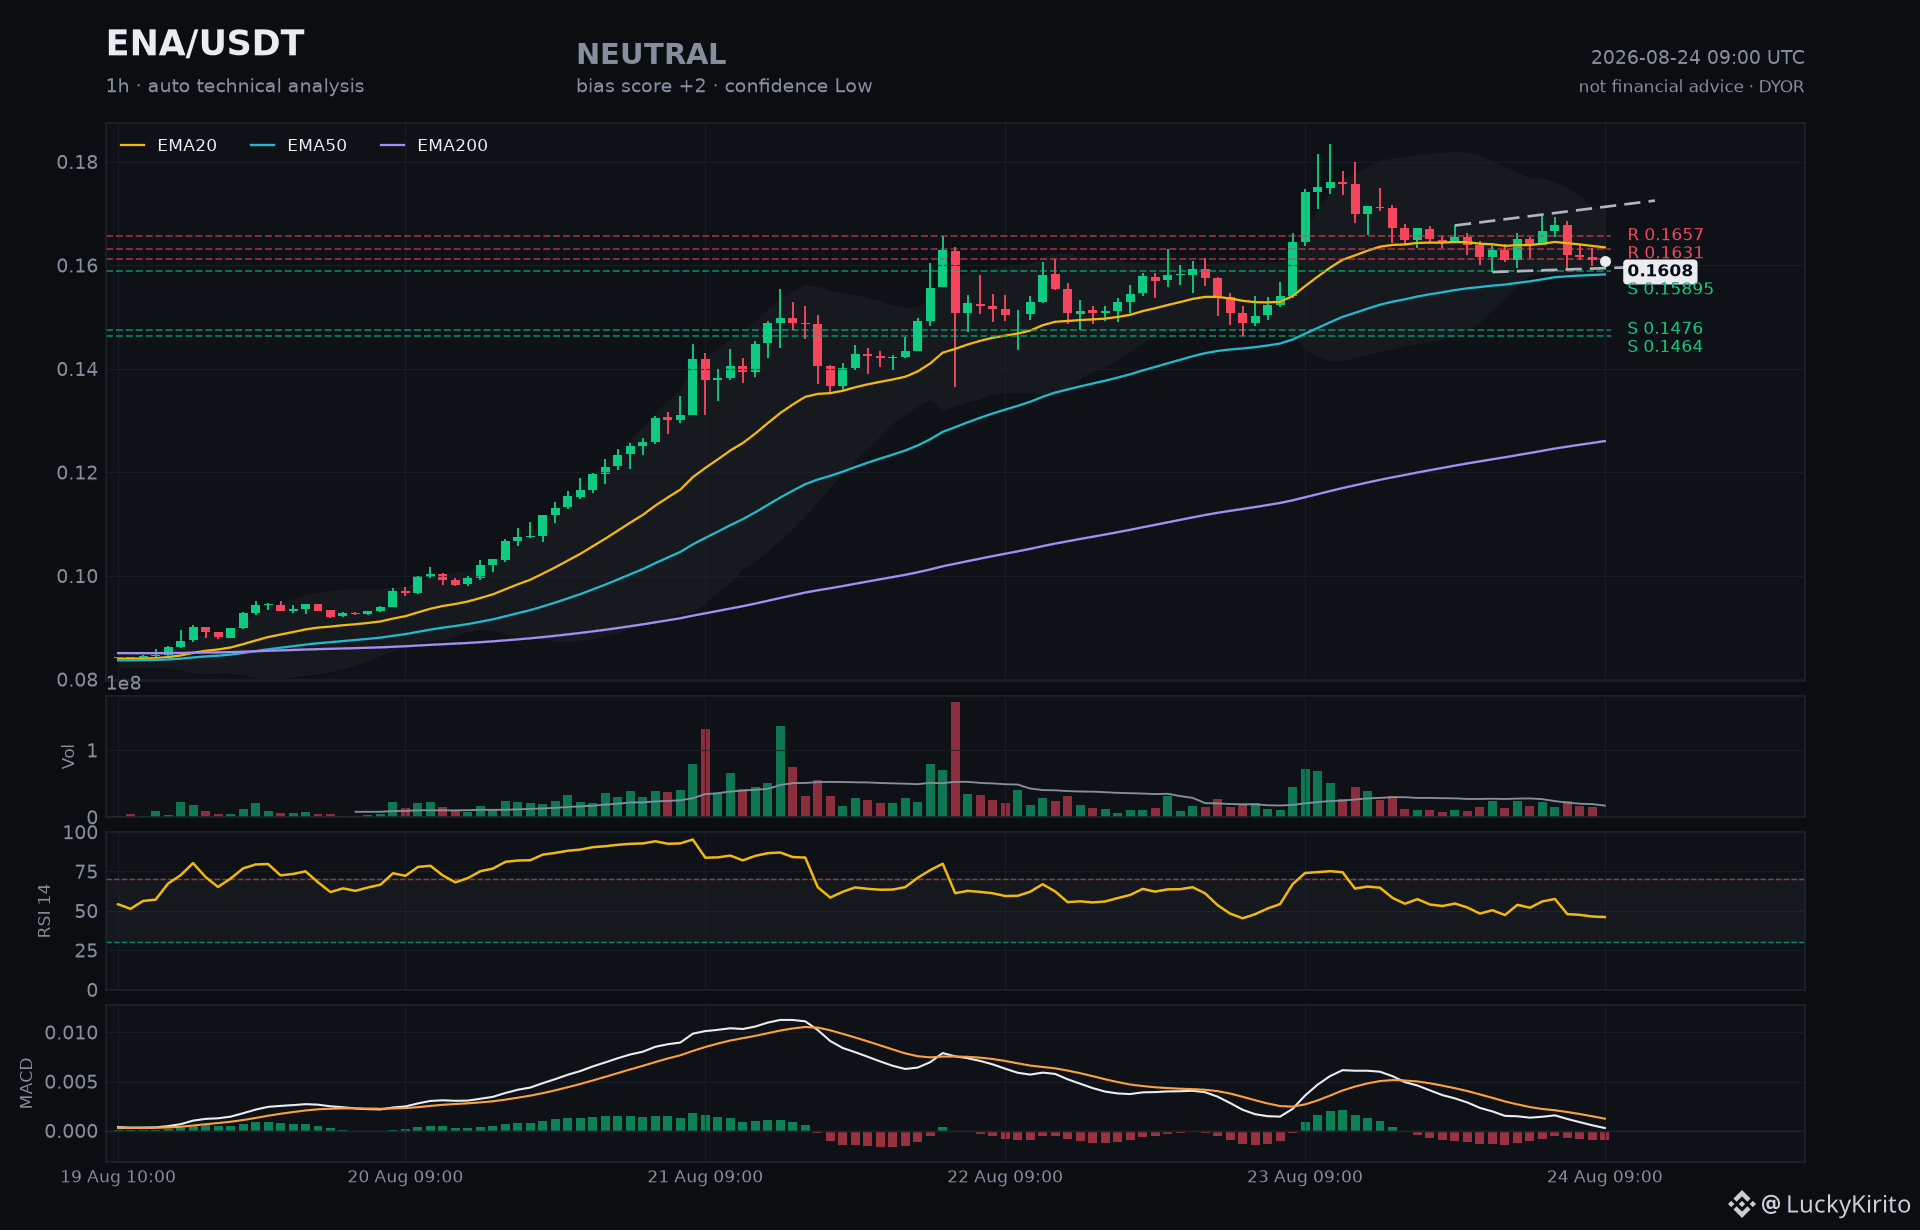This screenshot has width=1920, height=1230.
Task: Click the RSI 14 axis label
Action: pos(44,911)
